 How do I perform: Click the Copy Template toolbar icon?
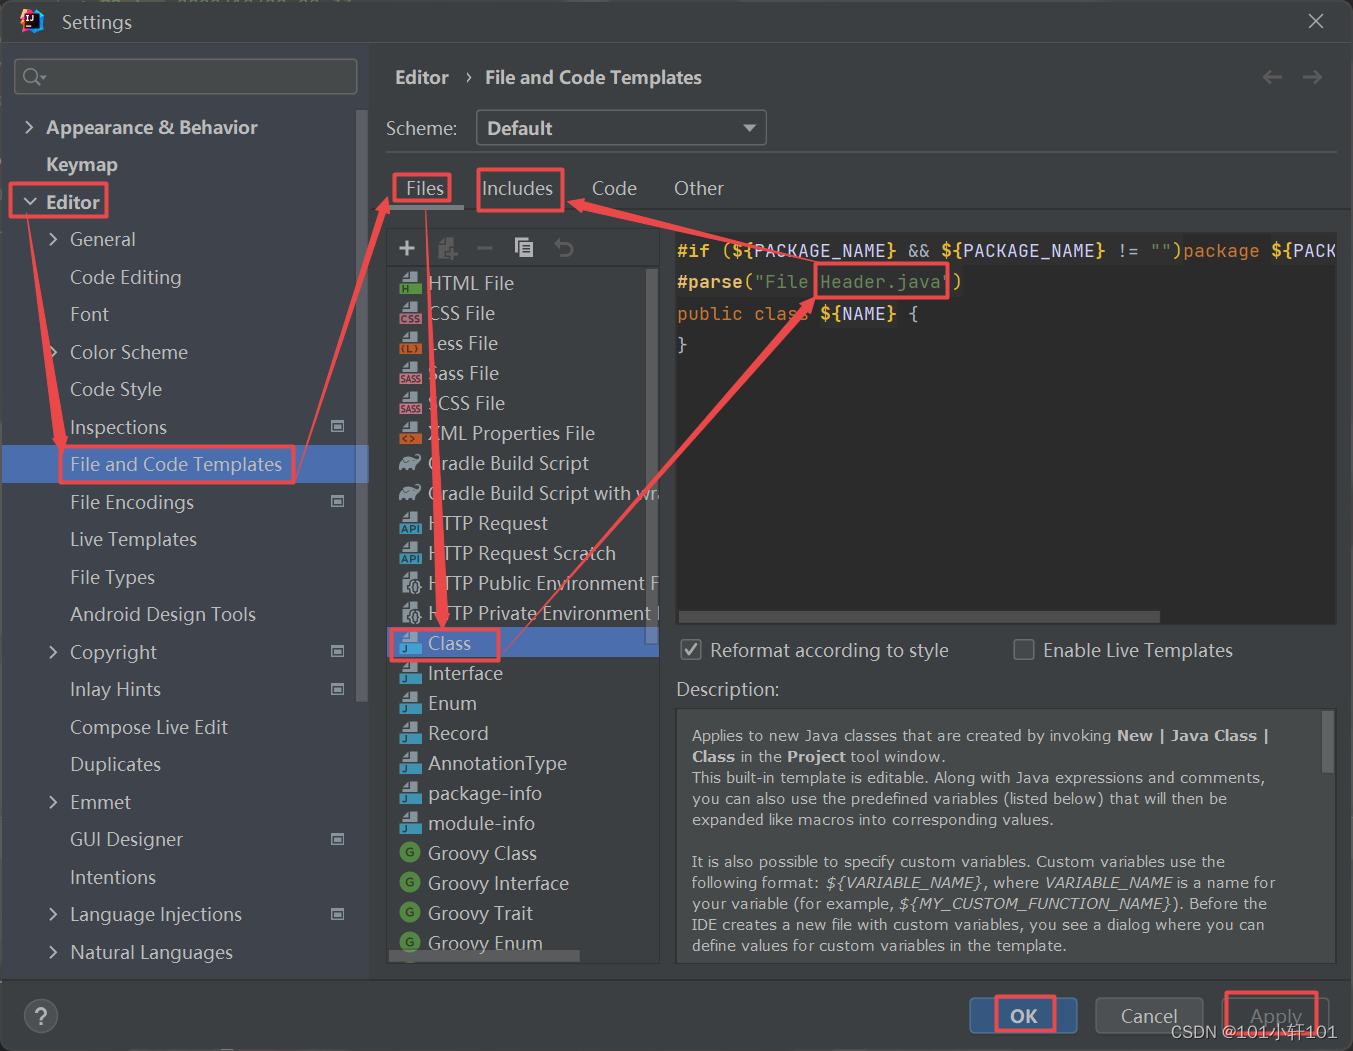coord(524,248)
